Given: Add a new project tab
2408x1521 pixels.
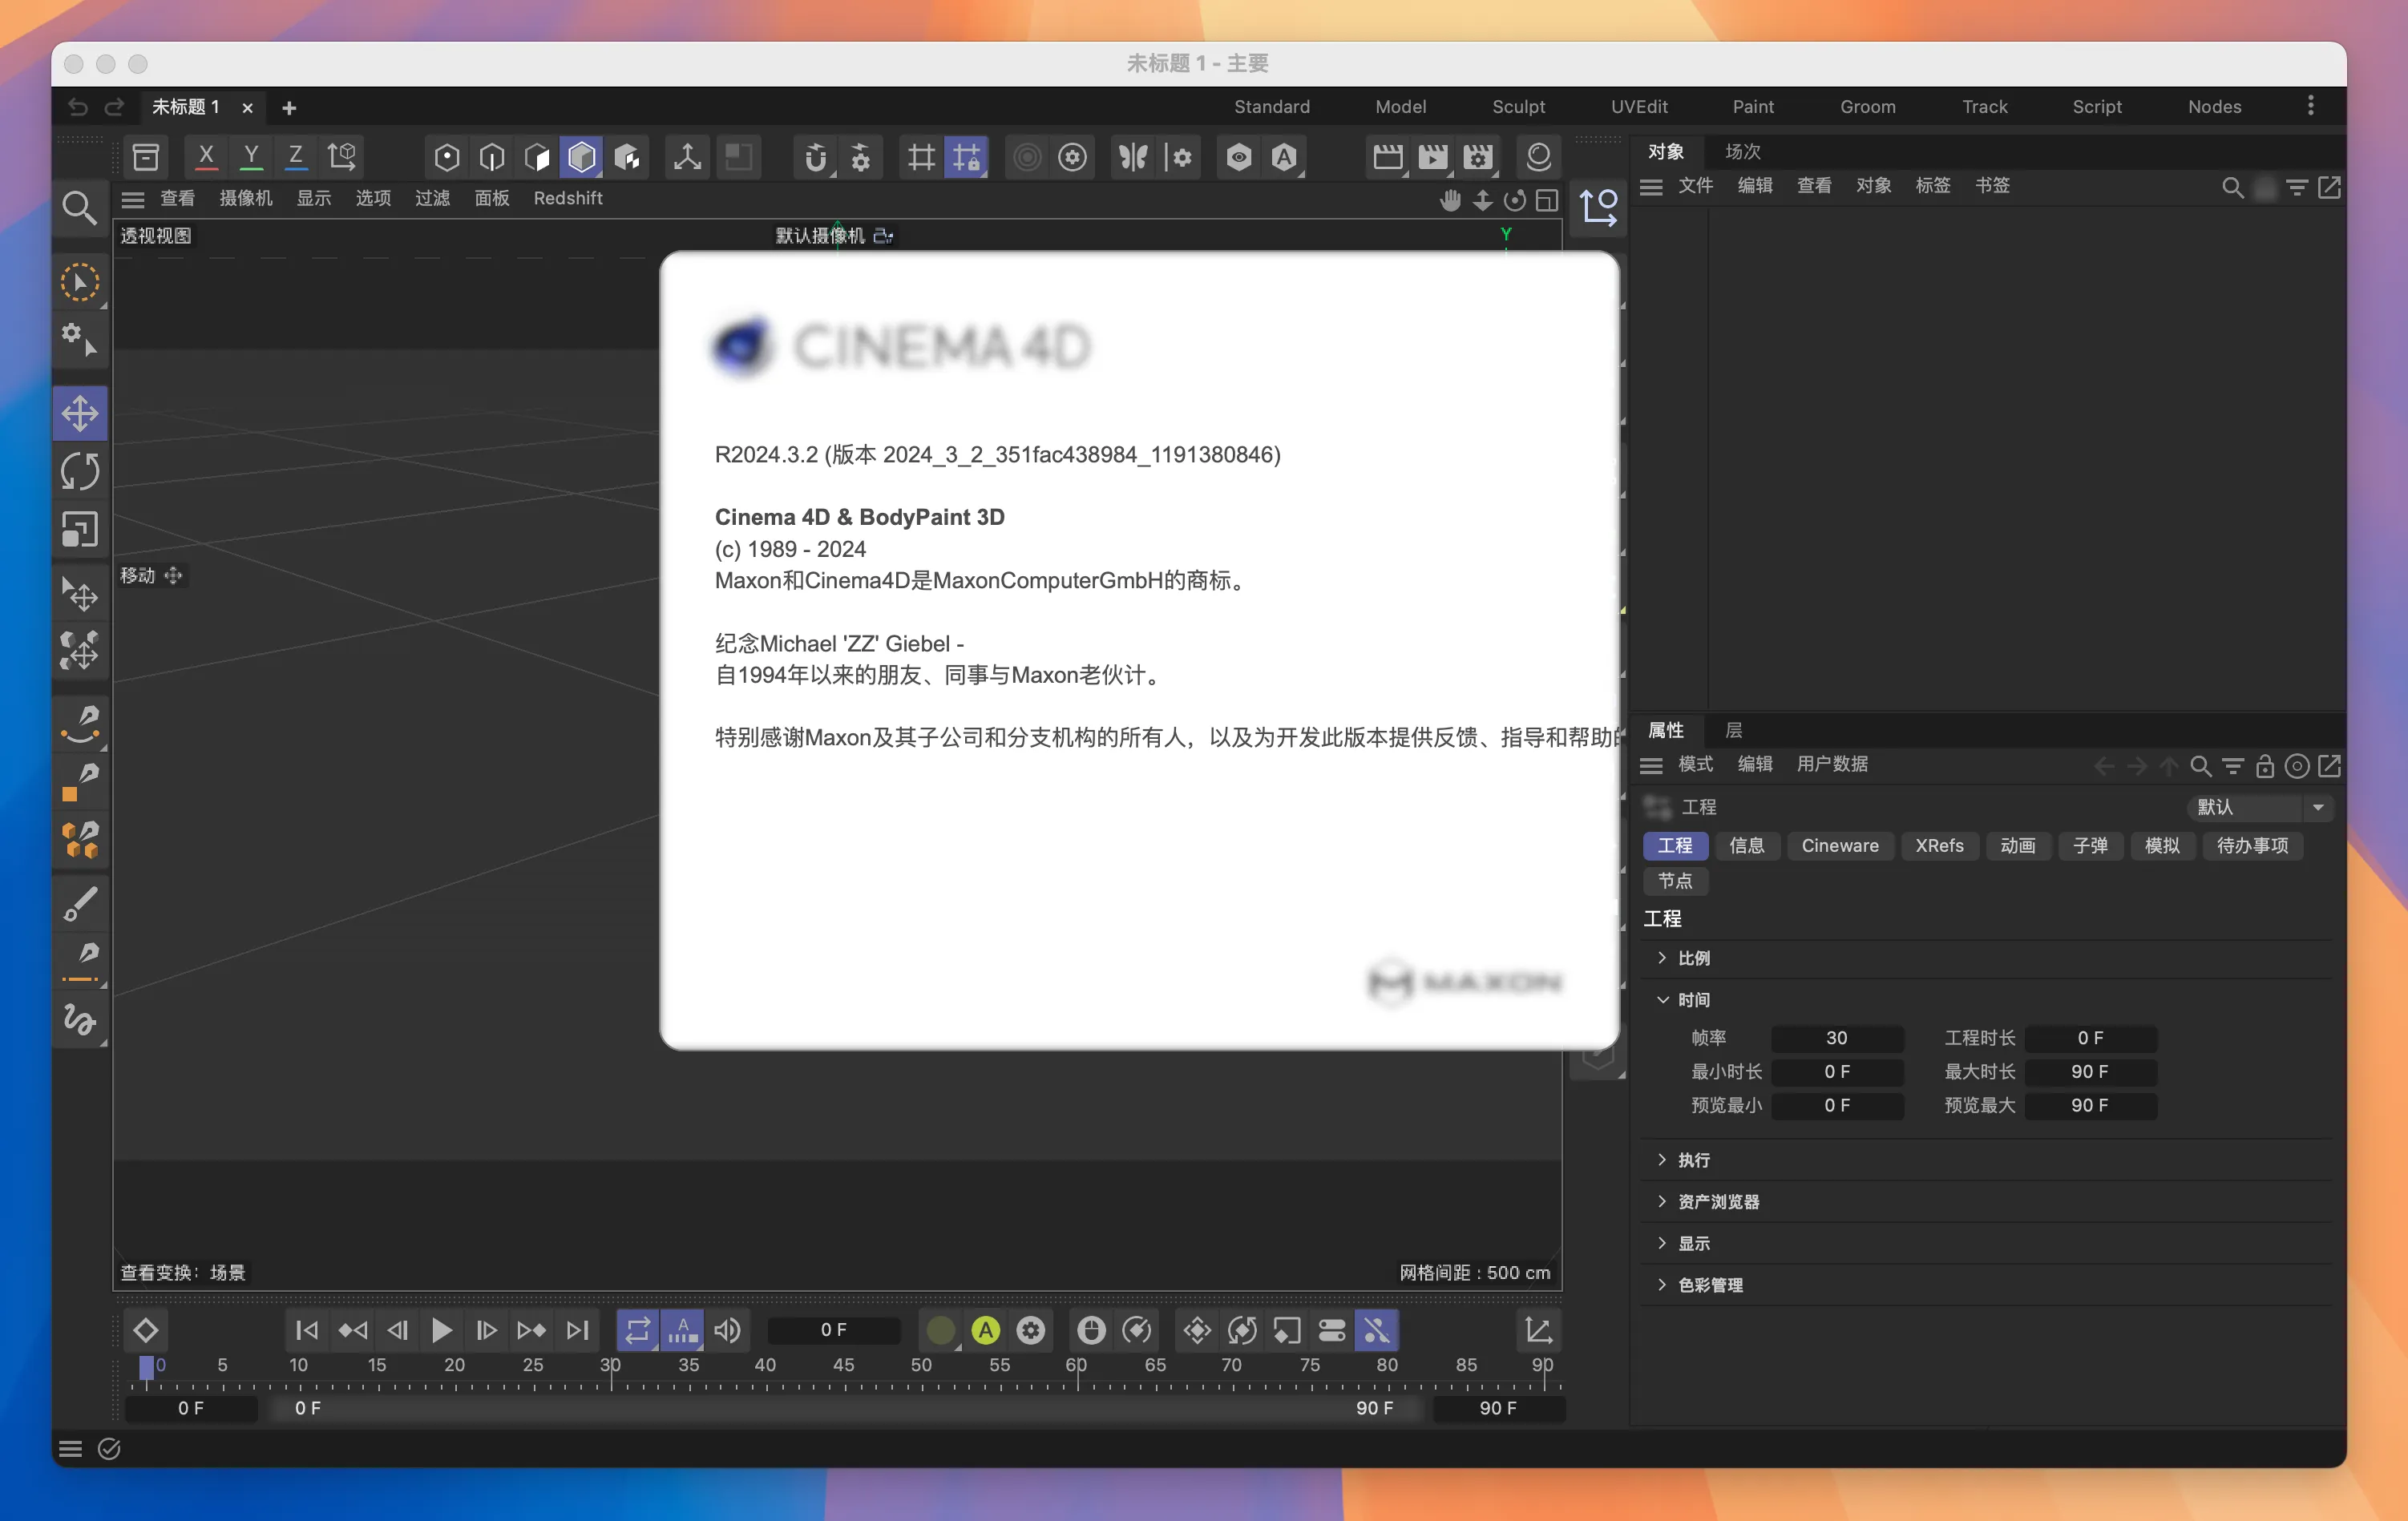Looking at the screenshot, I should pyautogui.click(x=289, y=108).
